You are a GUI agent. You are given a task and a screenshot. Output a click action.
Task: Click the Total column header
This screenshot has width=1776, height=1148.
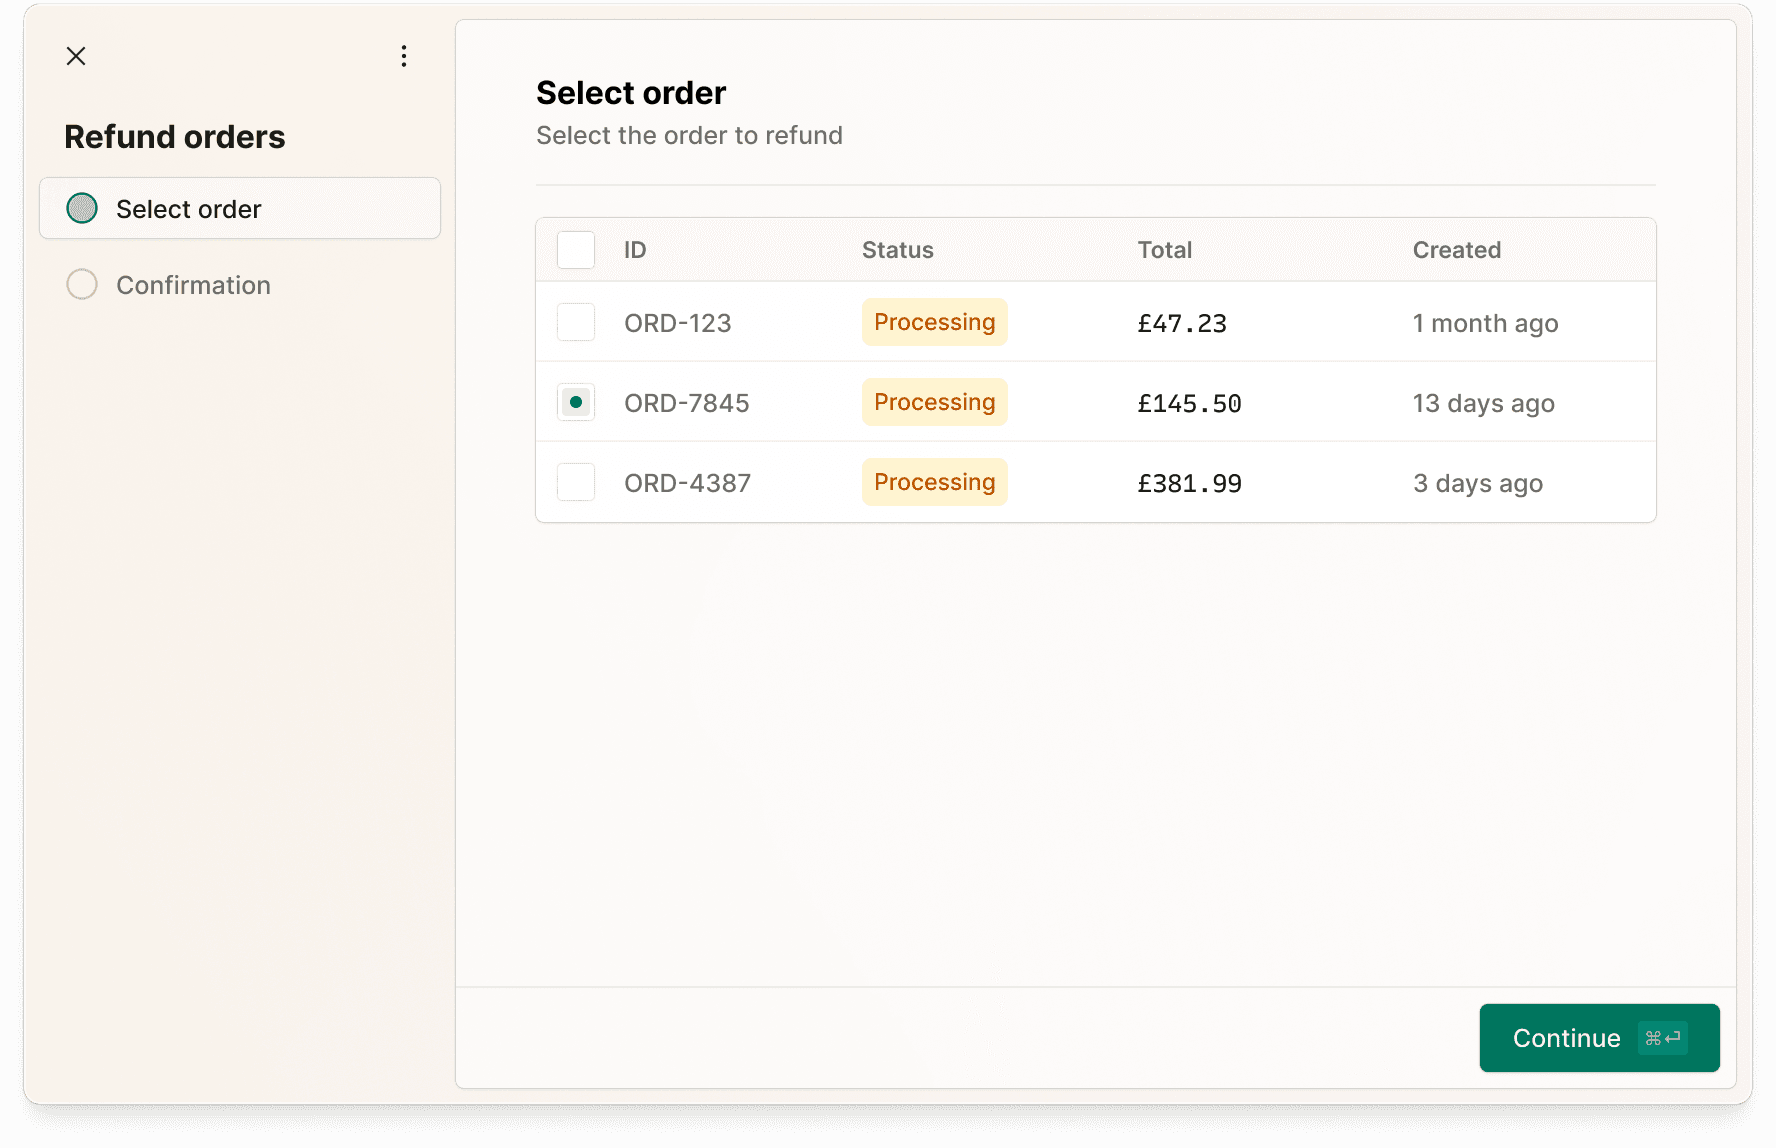coord(1164,250)
